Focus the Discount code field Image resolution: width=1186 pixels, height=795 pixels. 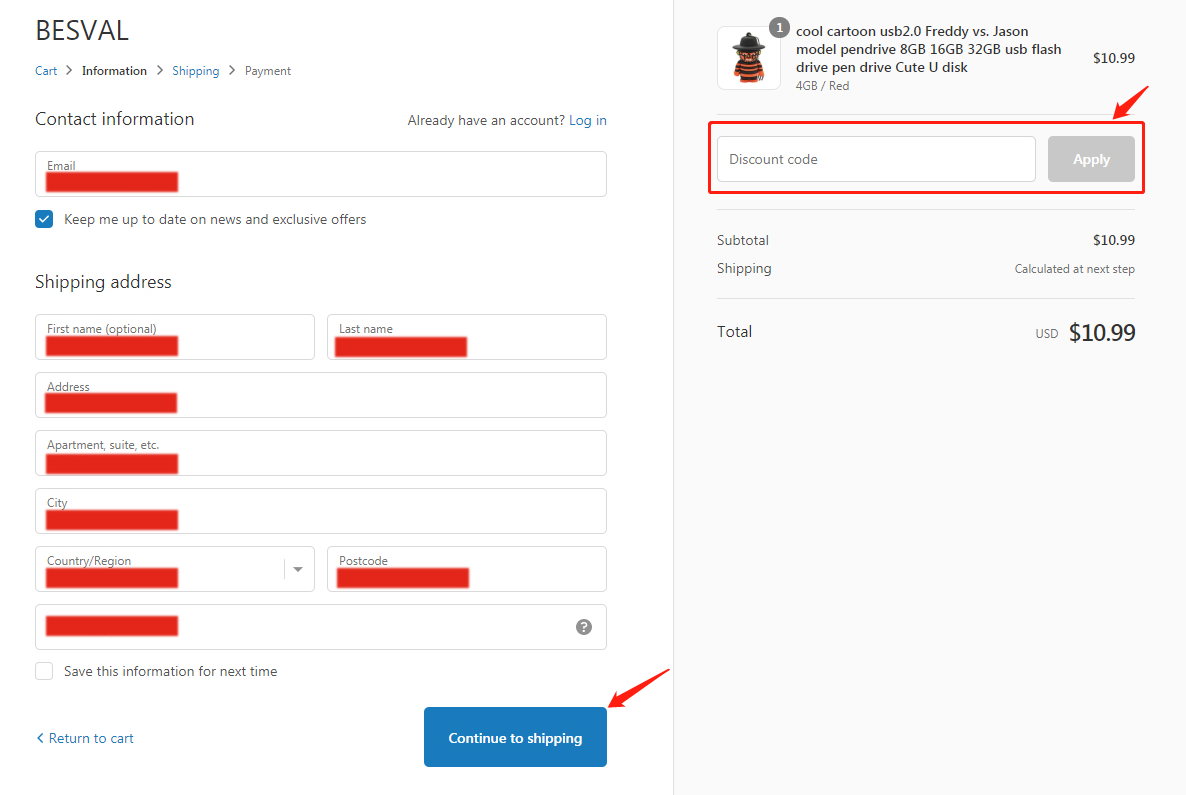(x=875, y=159)
